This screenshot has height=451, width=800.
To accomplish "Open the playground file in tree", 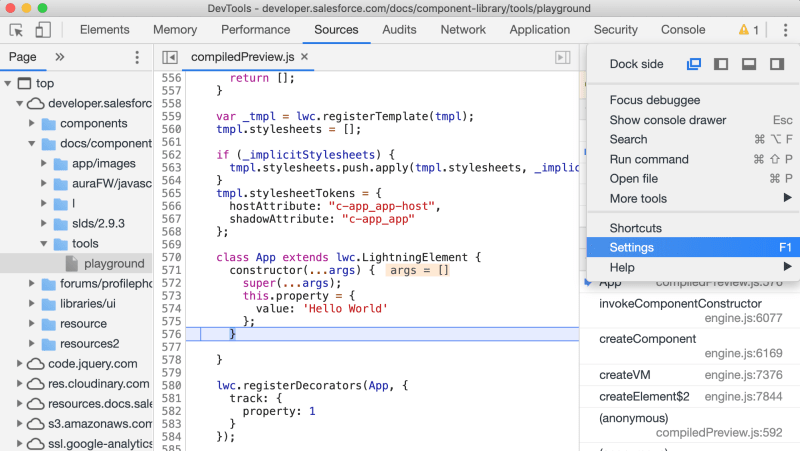I will [77, 264].
